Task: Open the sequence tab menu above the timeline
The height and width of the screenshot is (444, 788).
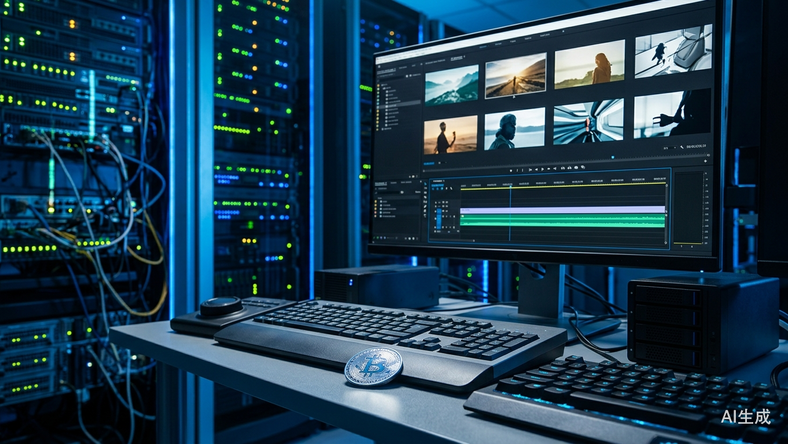Action: tap(444, 181)
